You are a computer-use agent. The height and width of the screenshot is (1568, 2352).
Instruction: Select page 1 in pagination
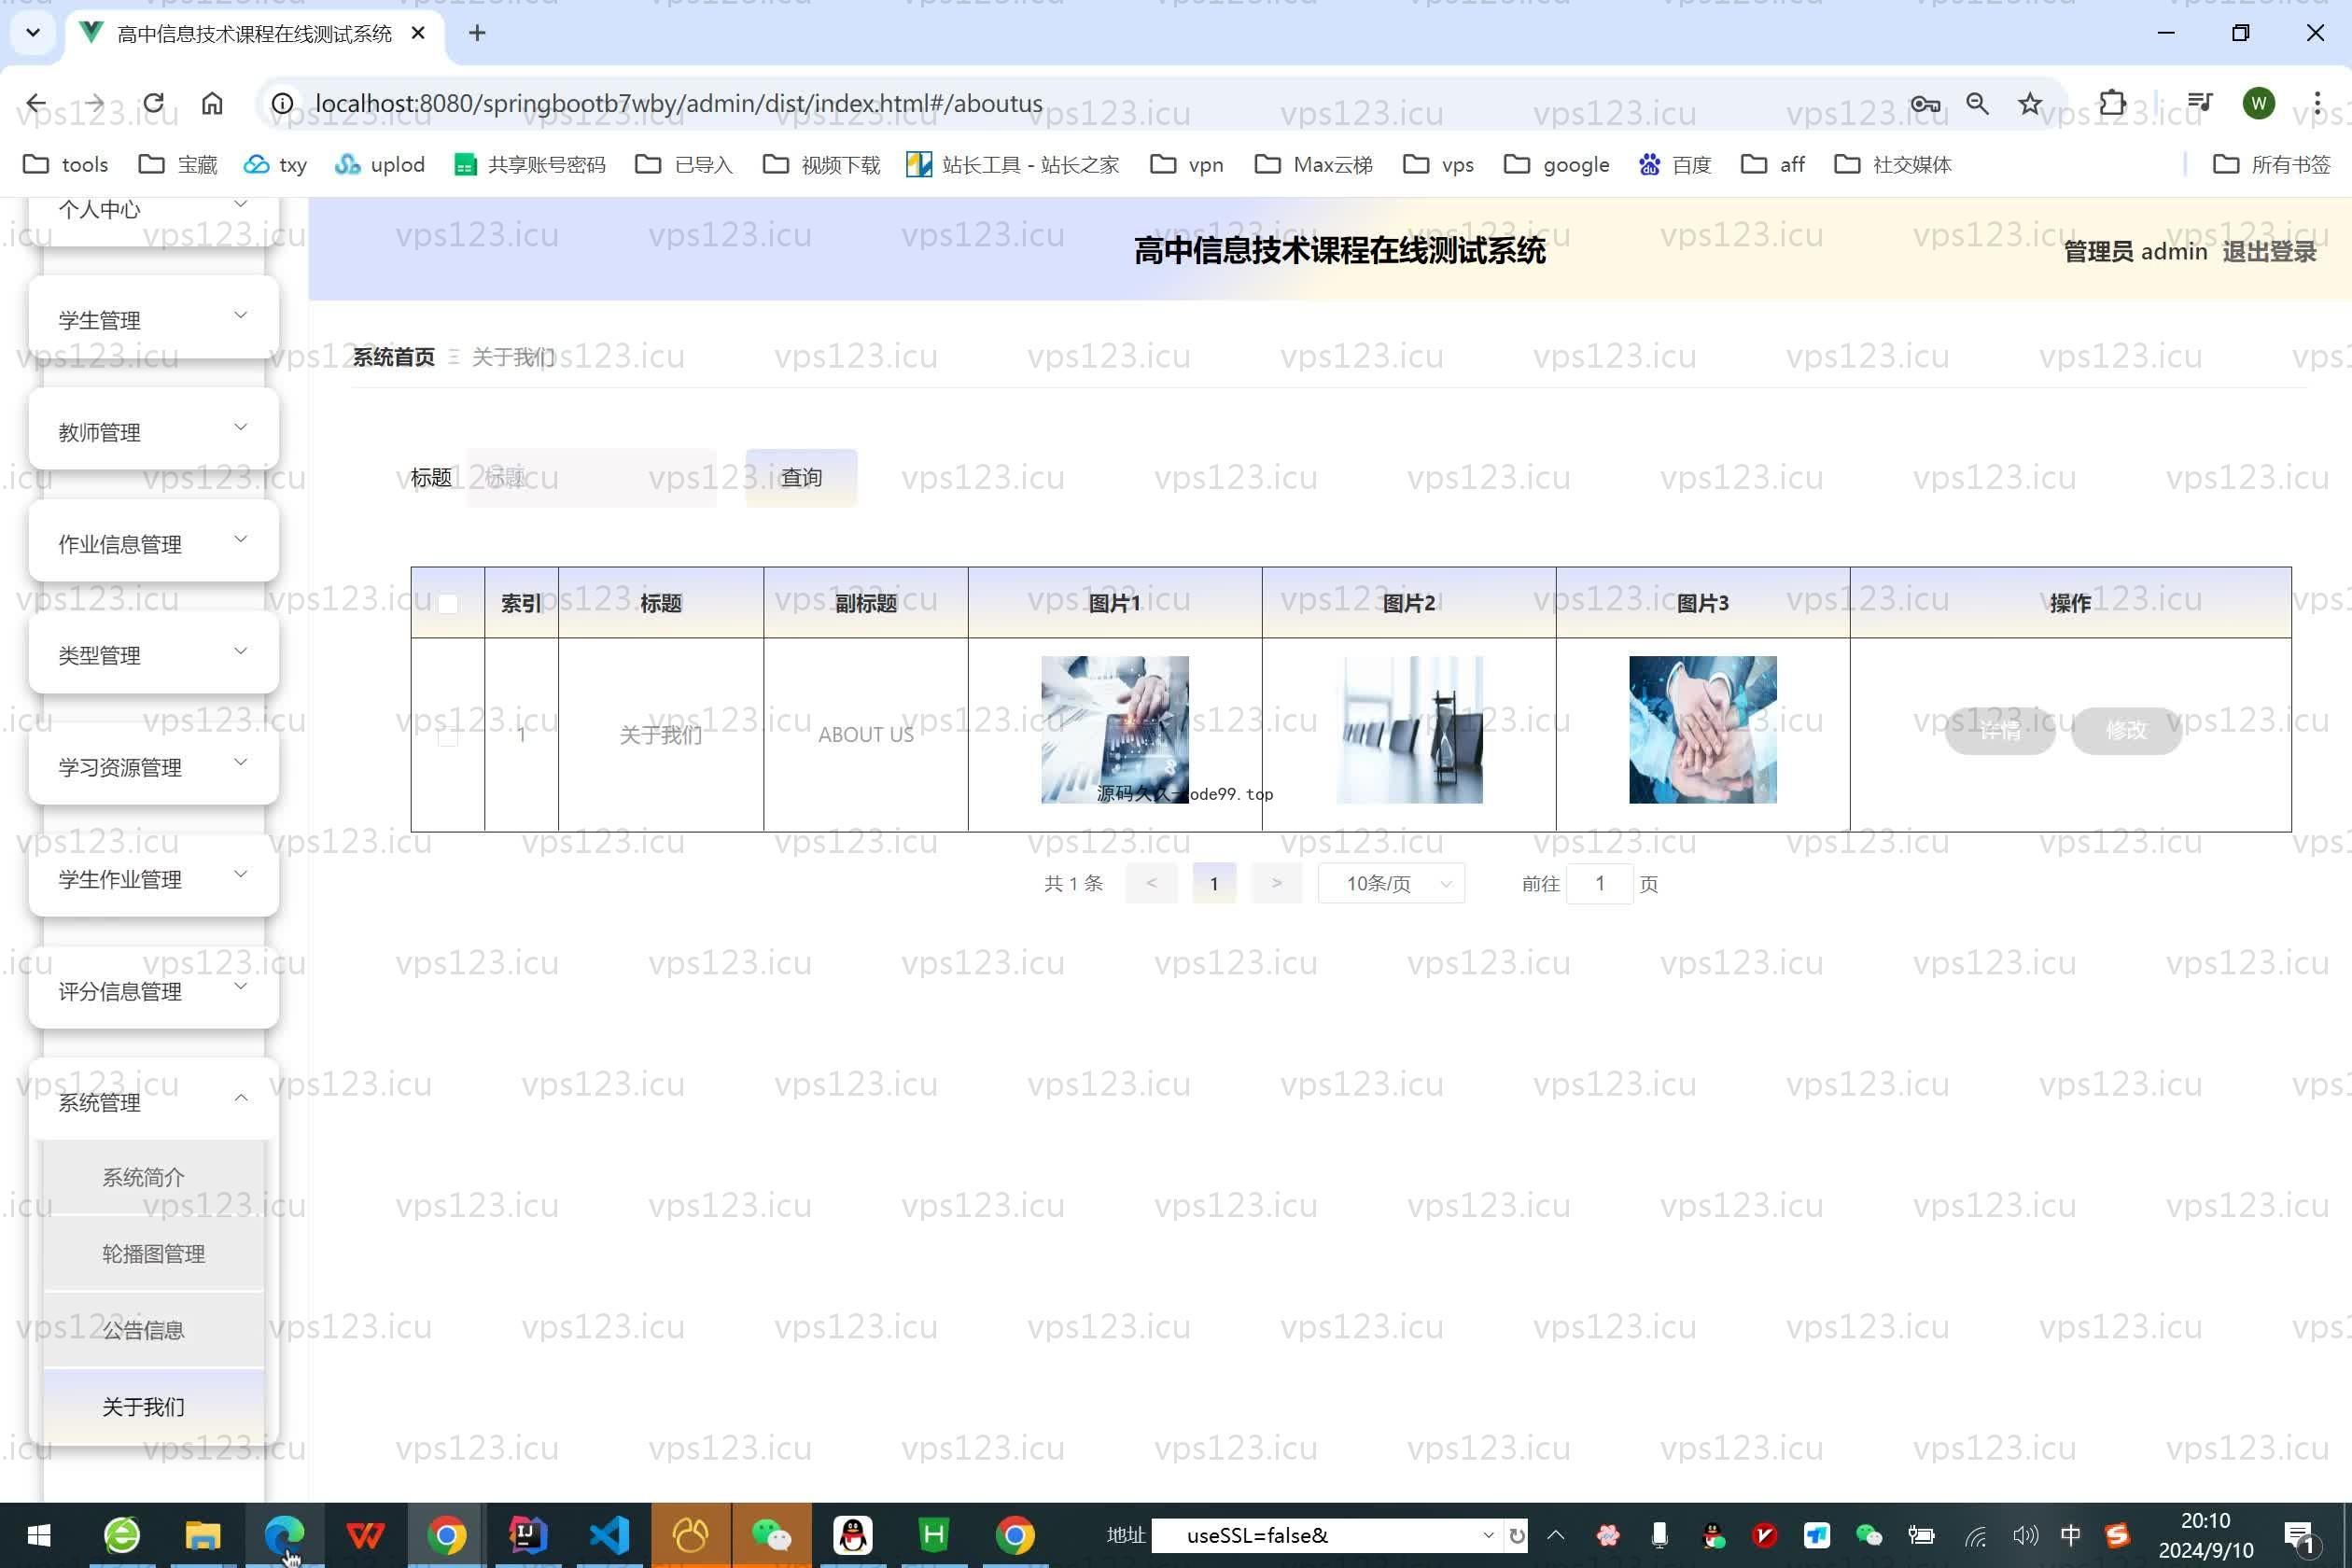click(x=1214, y=883)
